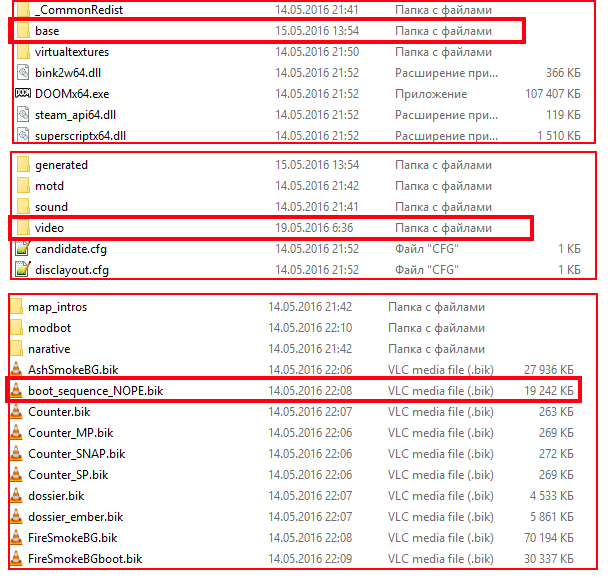Click the Counter_MP.bik VLC icon
This screenshot has height=581, width=613.
[x=16, y=432]
